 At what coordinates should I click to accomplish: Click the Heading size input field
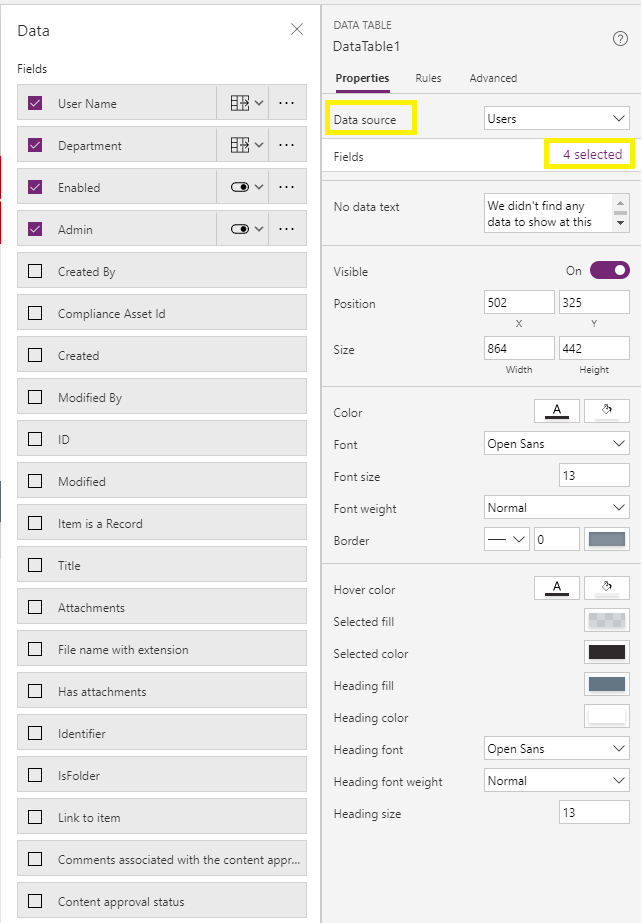point(594,812)
